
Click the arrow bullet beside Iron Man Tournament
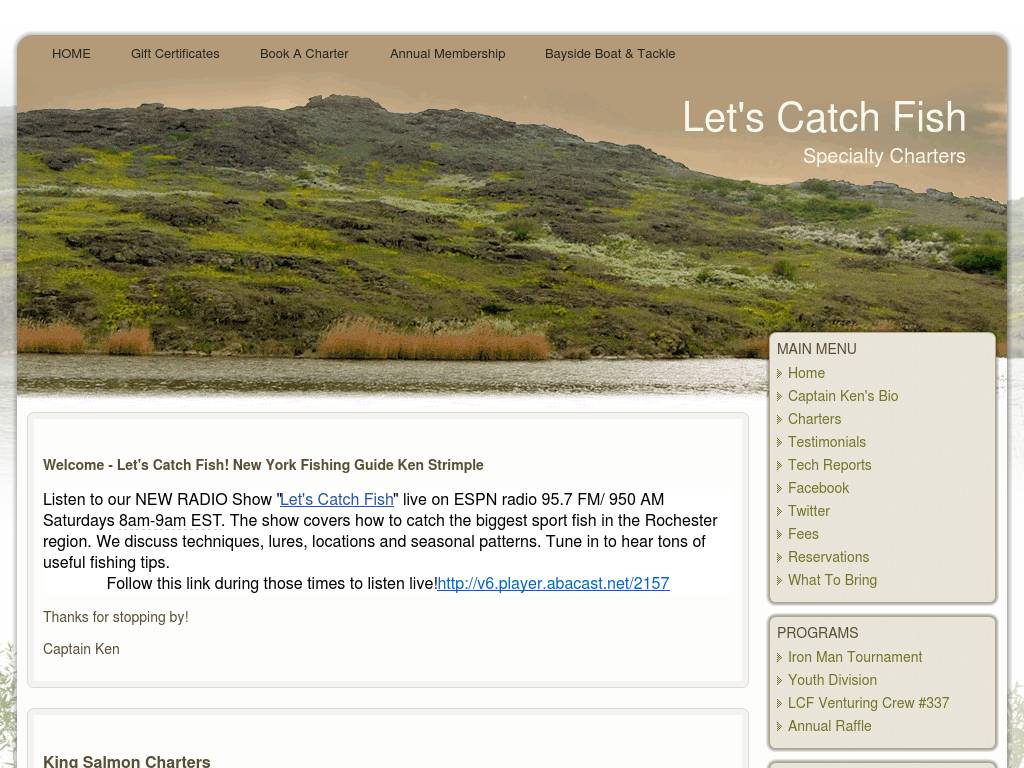tap(780, 658)
